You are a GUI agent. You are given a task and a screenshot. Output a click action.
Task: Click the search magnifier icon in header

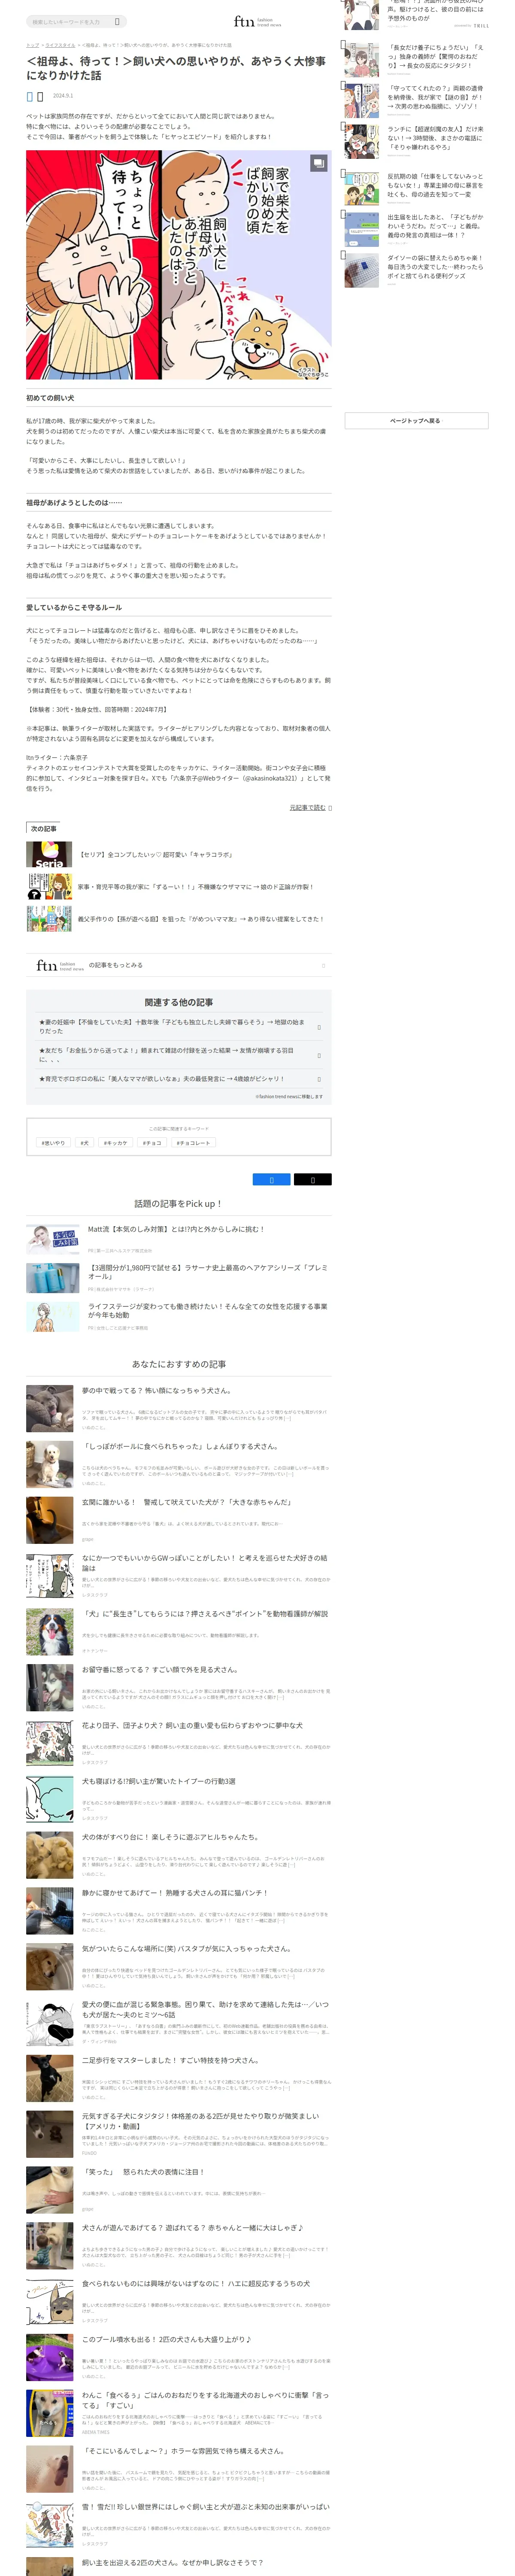117,21
